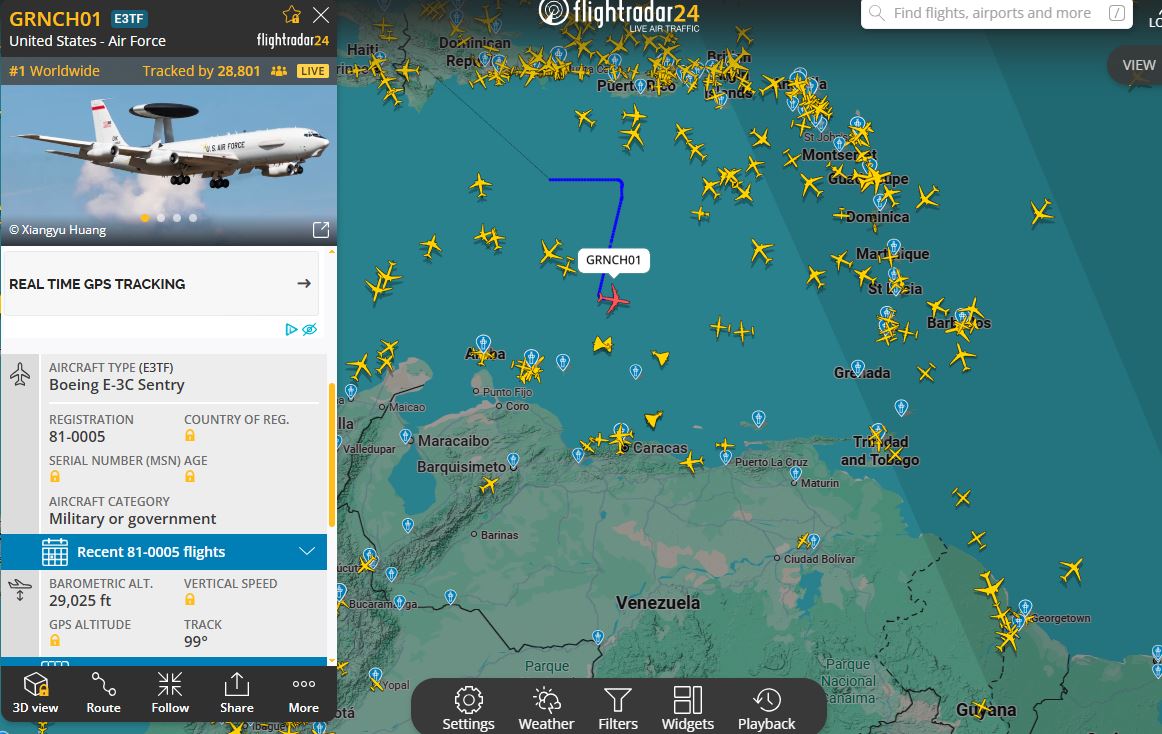This screenshot has height=734, width=1162.
Task: Open aircraft photo in new window
Action: point(320,230)
